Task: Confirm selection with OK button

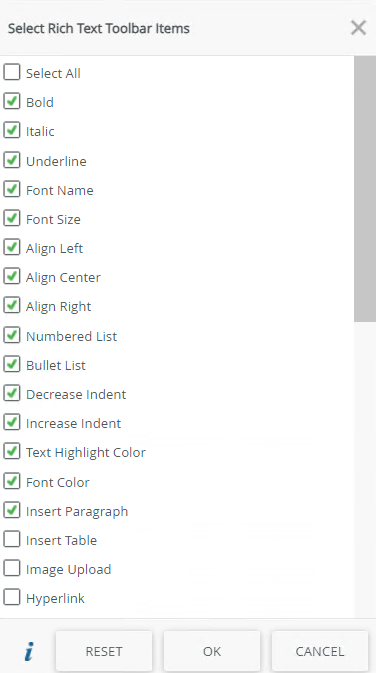Action: pos(212,651)
